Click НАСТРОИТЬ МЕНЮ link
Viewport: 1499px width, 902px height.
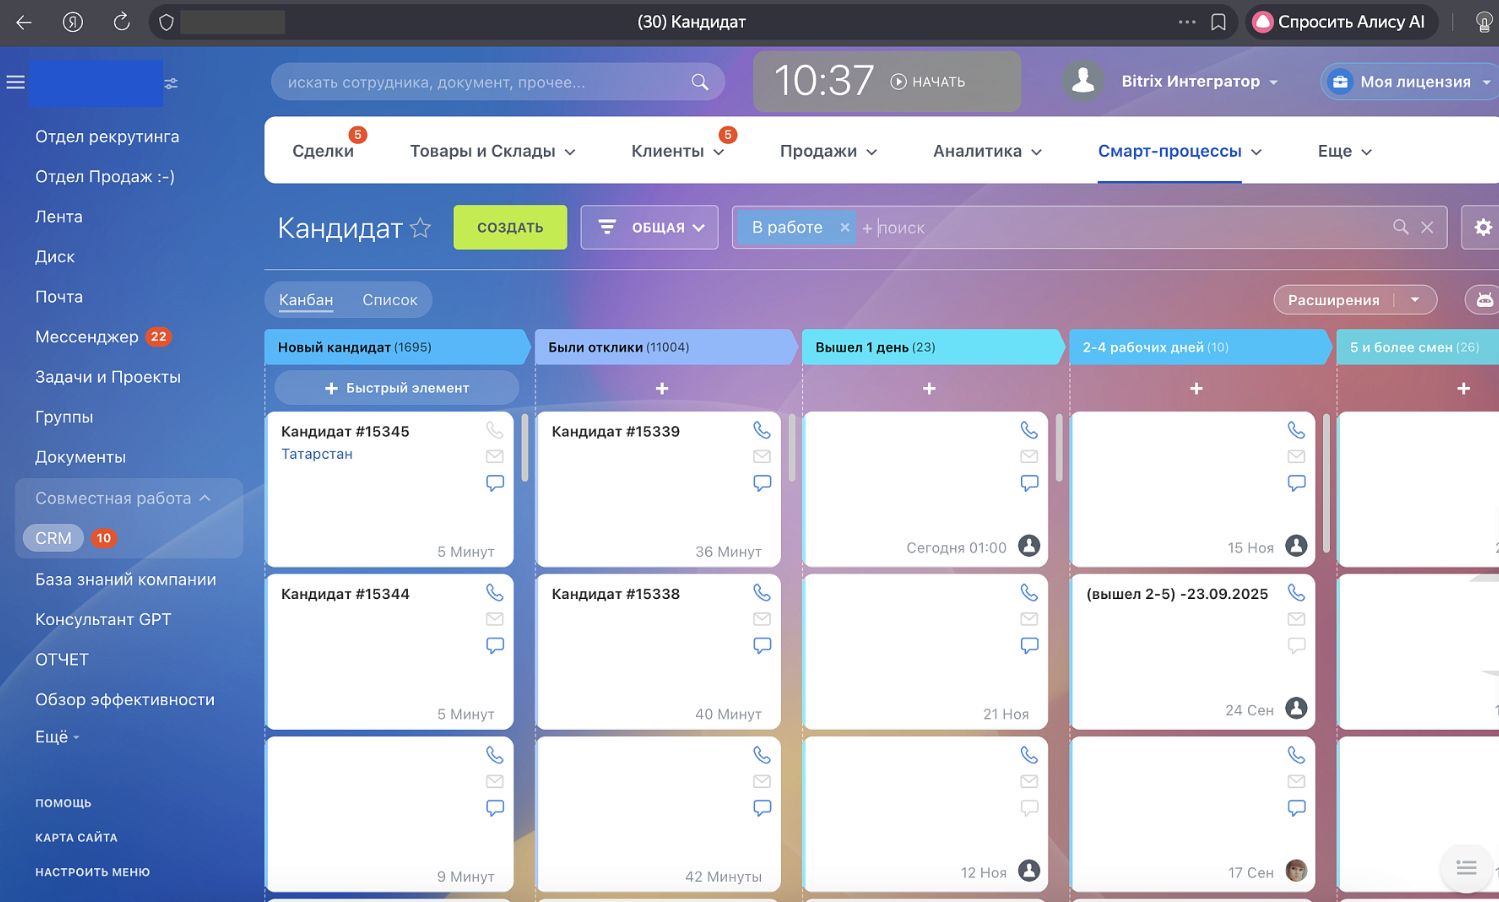click(x=92, y=872)
